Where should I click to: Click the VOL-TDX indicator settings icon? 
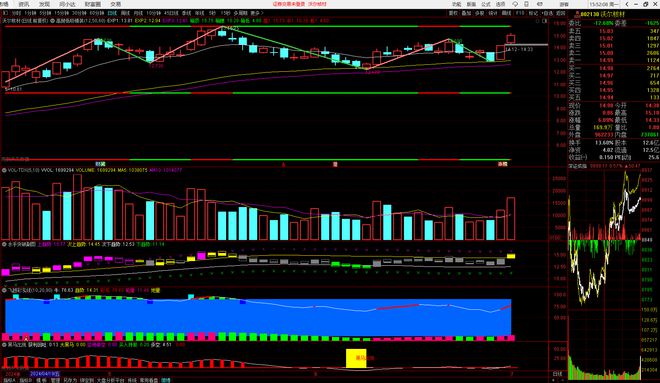(x=4, y=170)
